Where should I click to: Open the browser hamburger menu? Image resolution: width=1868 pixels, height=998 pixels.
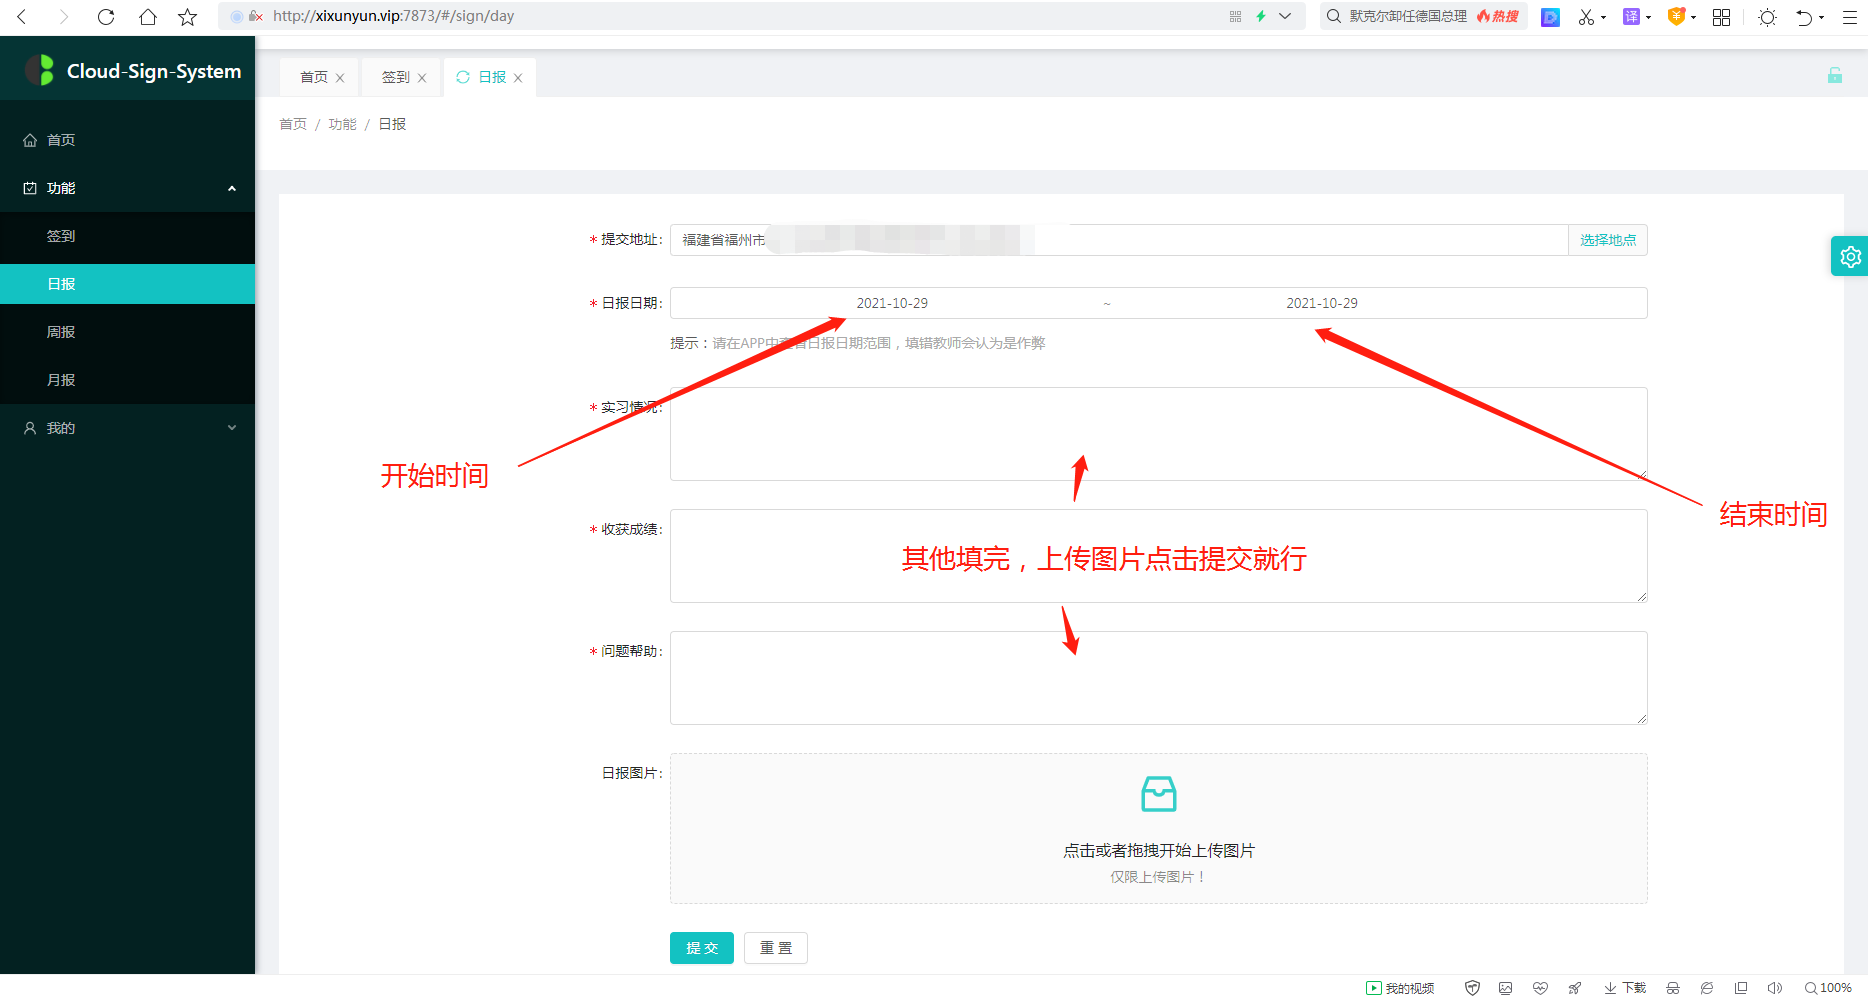click(x=1850, y=17)
